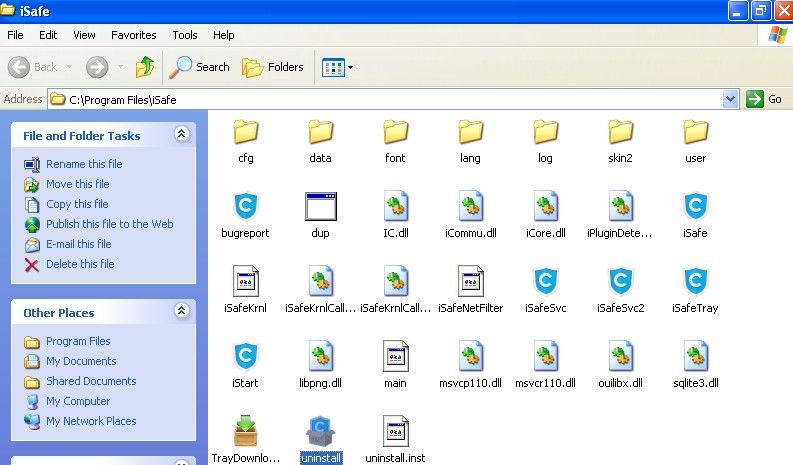Select the iSafeKrnl file icon

[x=246, y=281]
